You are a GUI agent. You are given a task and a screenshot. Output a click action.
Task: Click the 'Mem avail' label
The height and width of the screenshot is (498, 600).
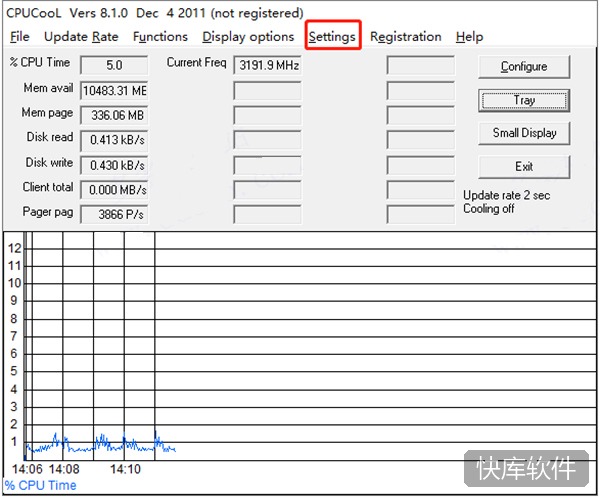pos(48,88)
